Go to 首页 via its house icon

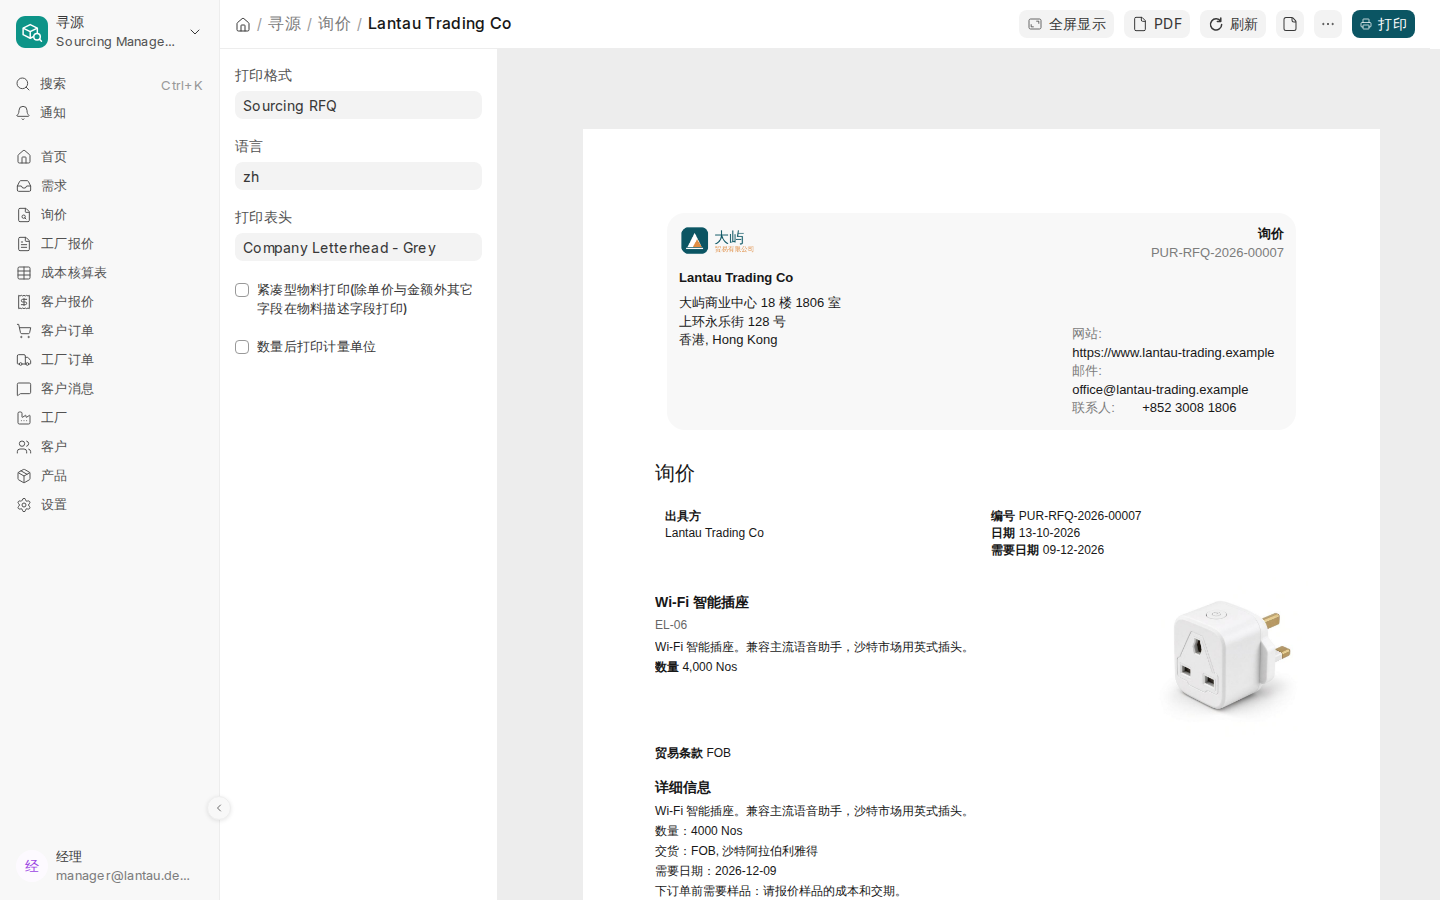[x=24, y=157]
